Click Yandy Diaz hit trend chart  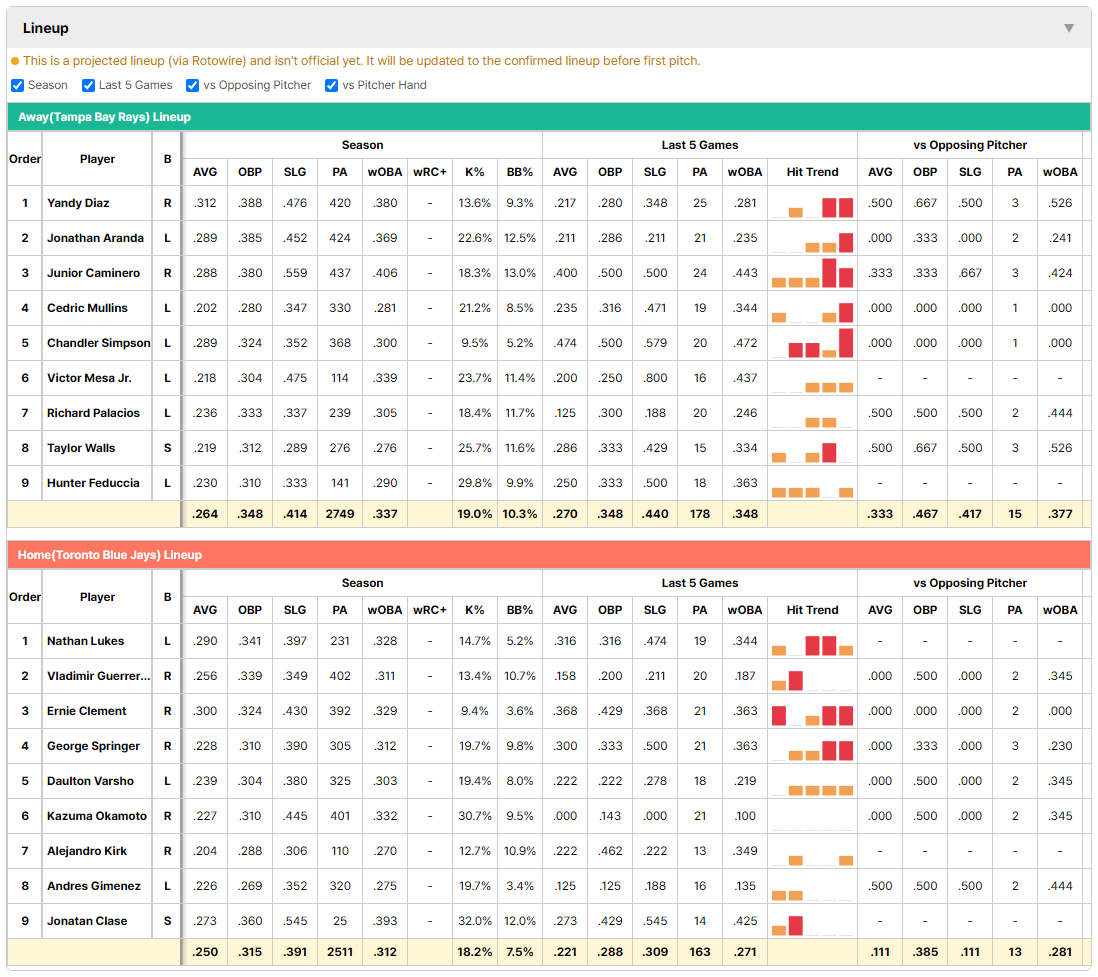tap(812, 204)
